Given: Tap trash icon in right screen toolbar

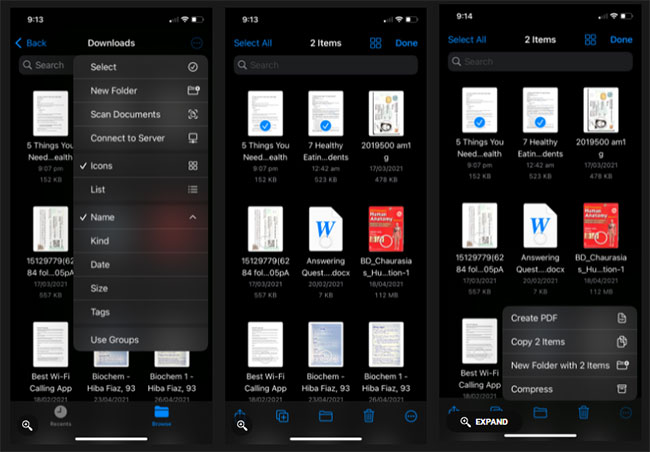Looking at the screenshot, I should point(583,412).
